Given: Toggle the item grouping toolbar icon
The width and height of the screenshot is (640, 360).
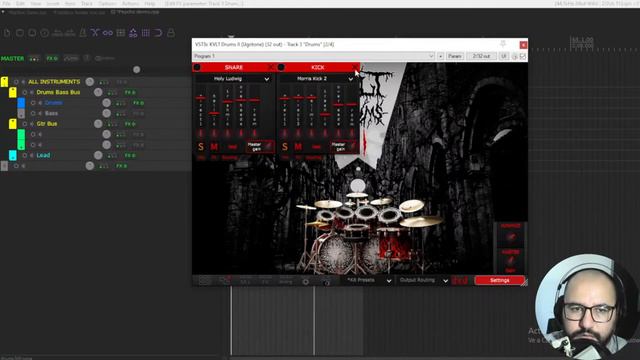Looking at the screenshot, I should pyautogui.click(x=108, y=33).
